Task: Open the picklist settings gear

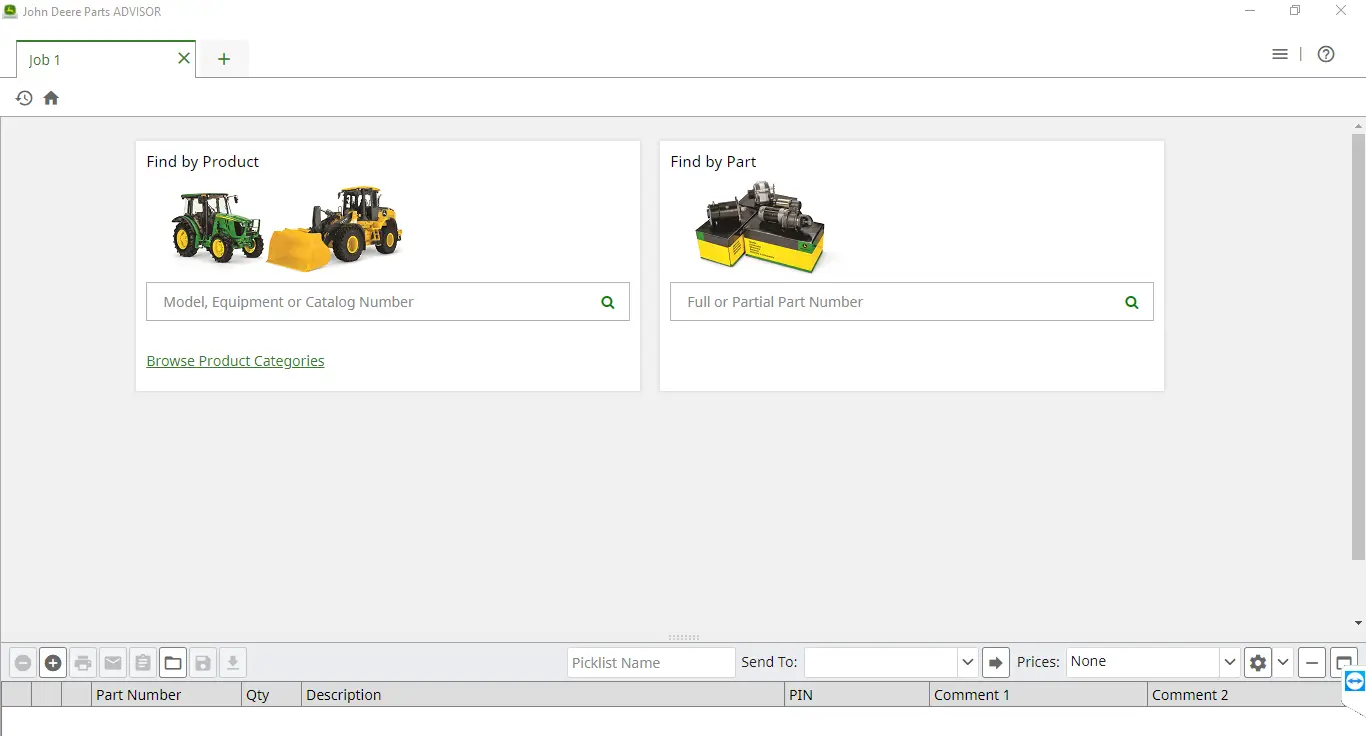Action: (x=1257, y=662)
